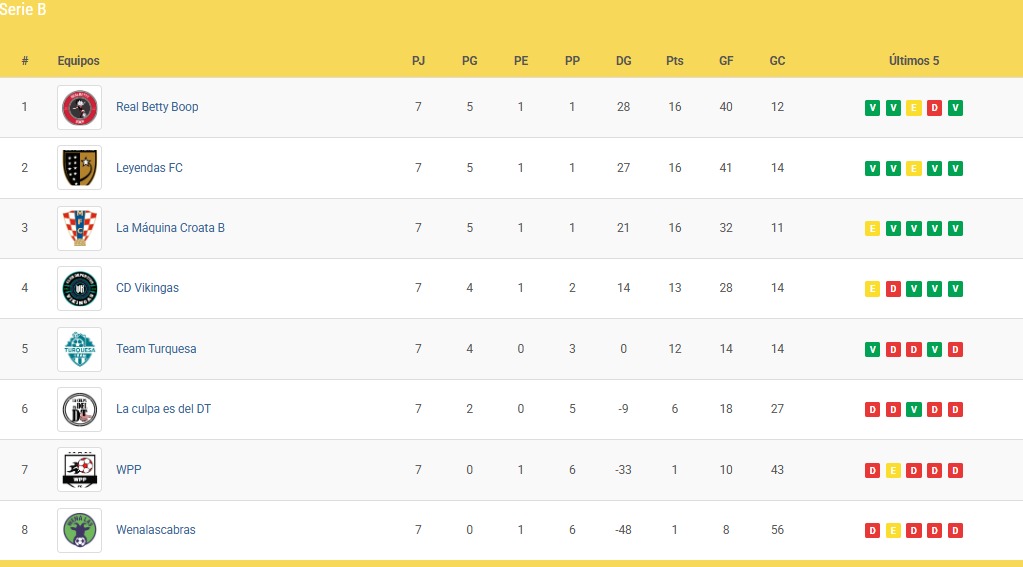Click La Máquina Croata B crest
1023x567 pixels.
click(x=79, y=228)
